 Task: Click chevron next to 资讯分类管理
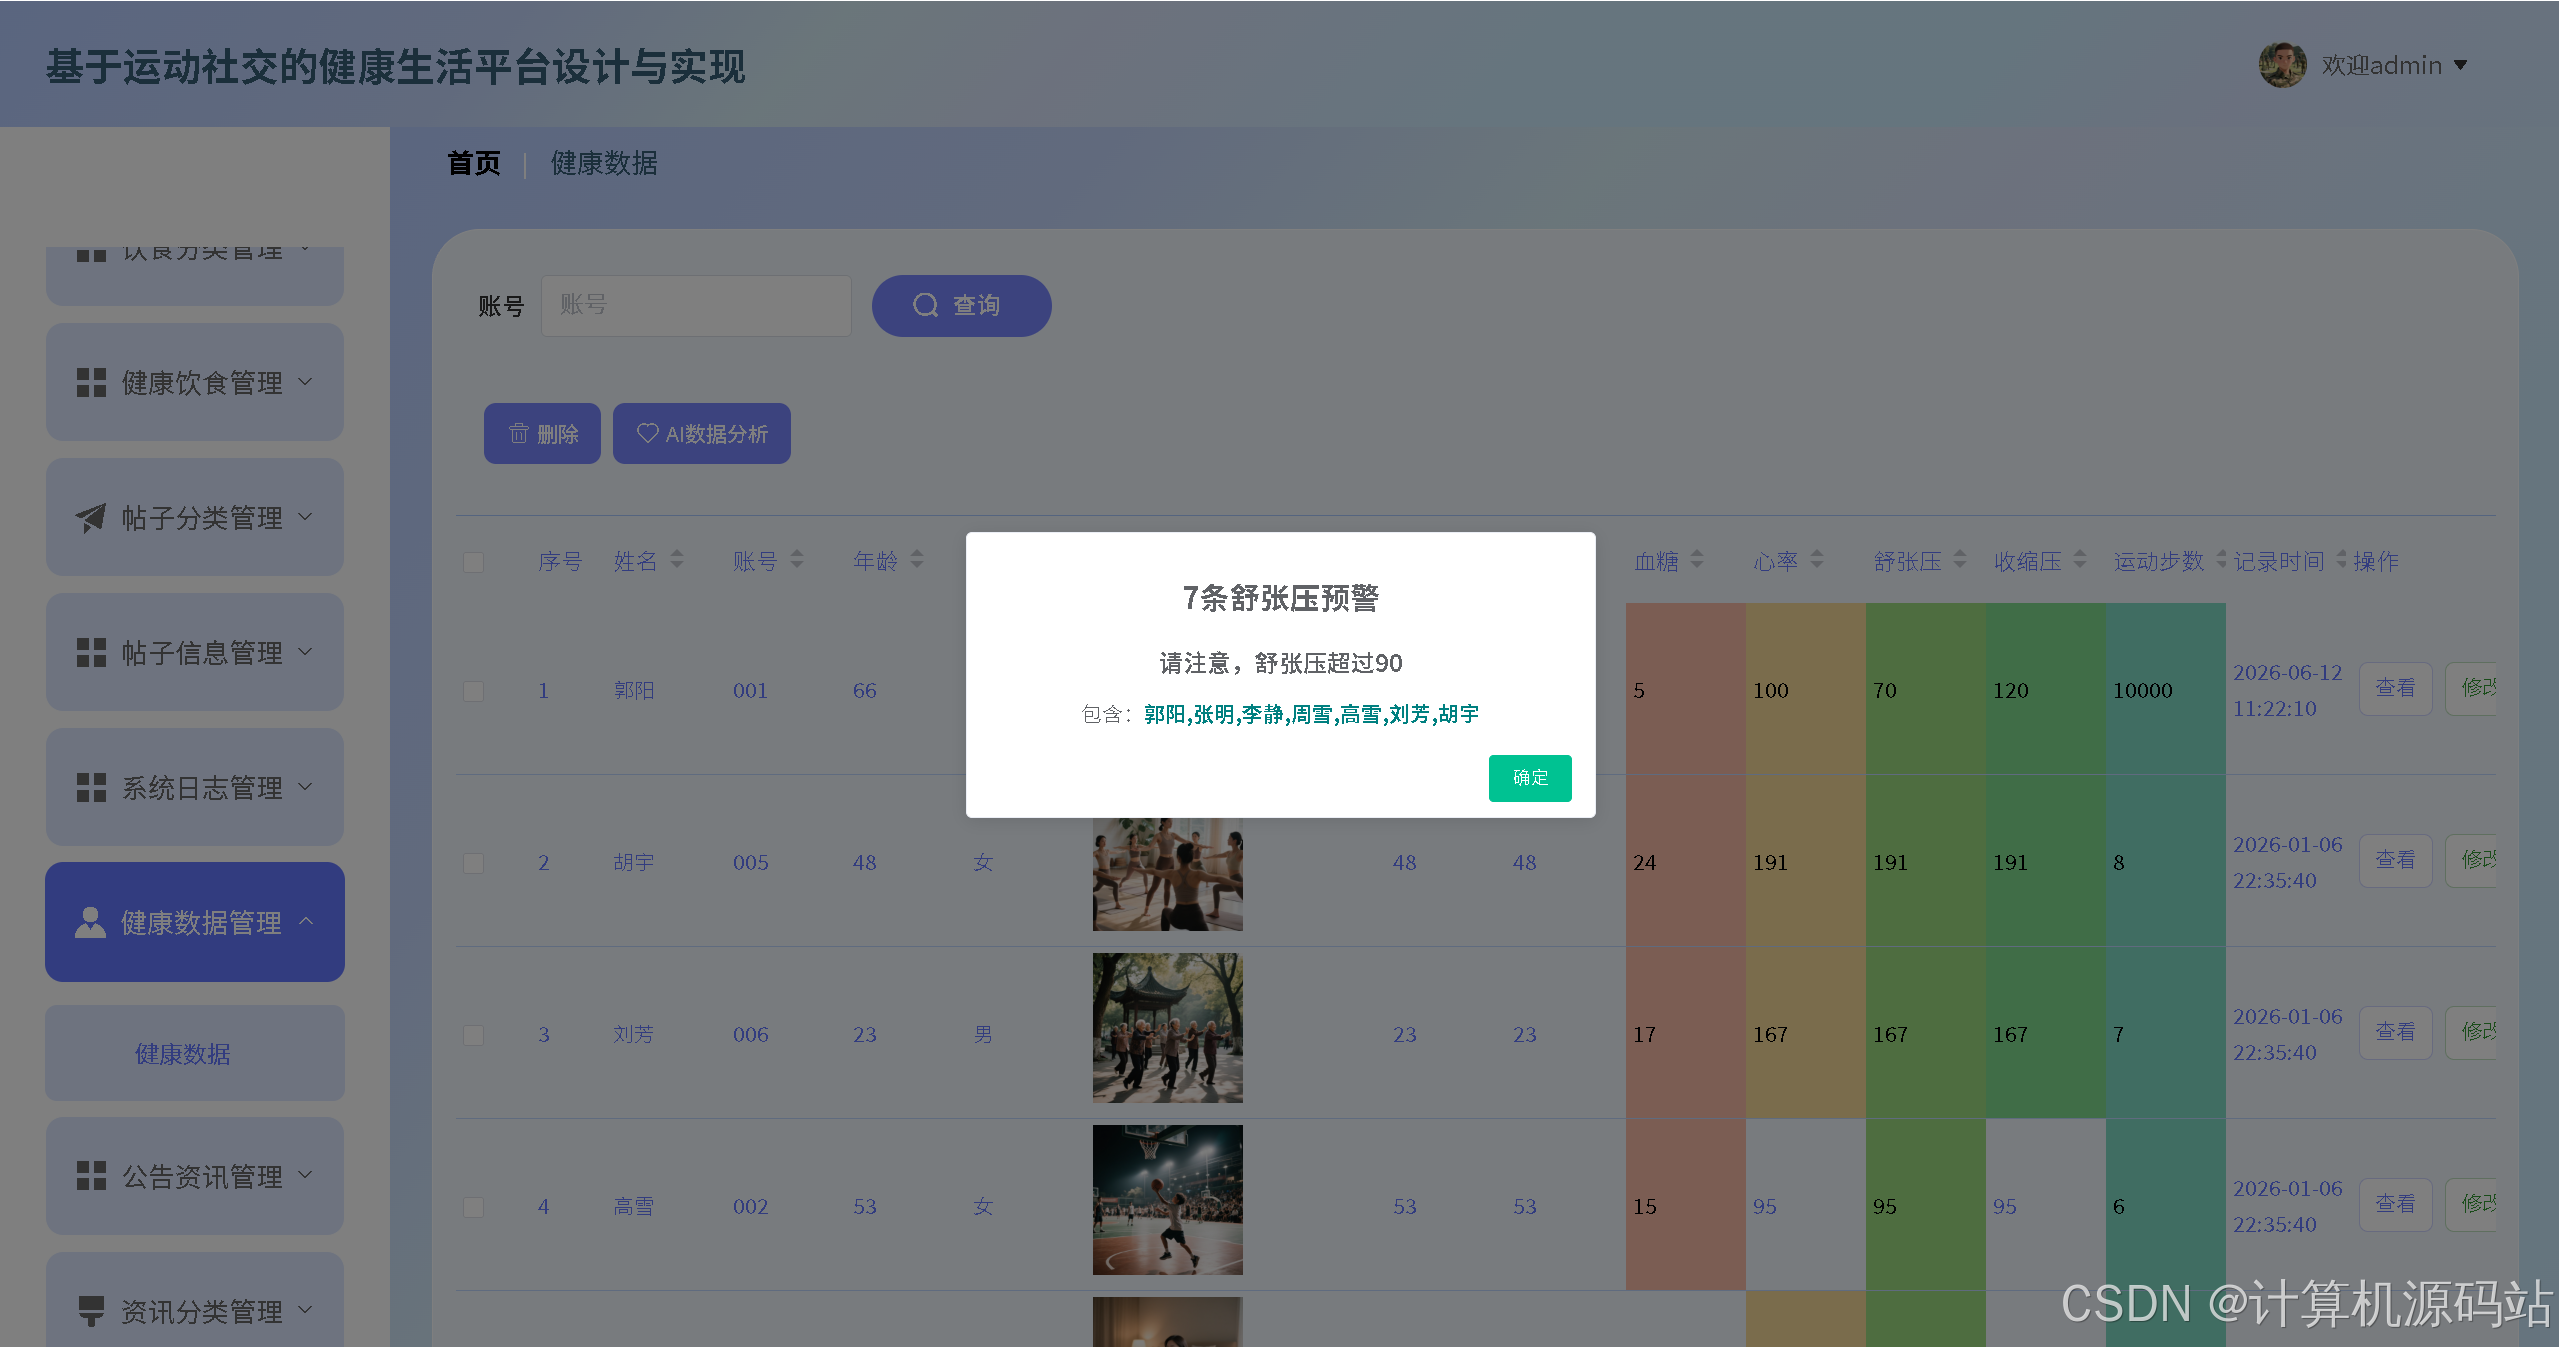click(306, 1310)
